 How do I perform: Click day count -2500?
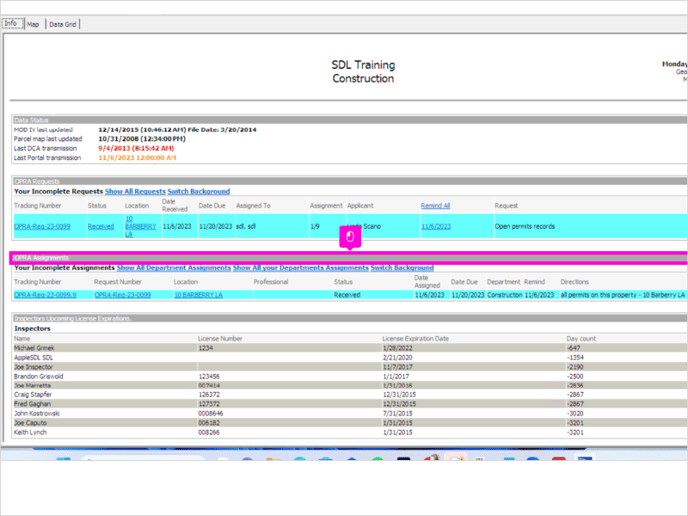575,376
